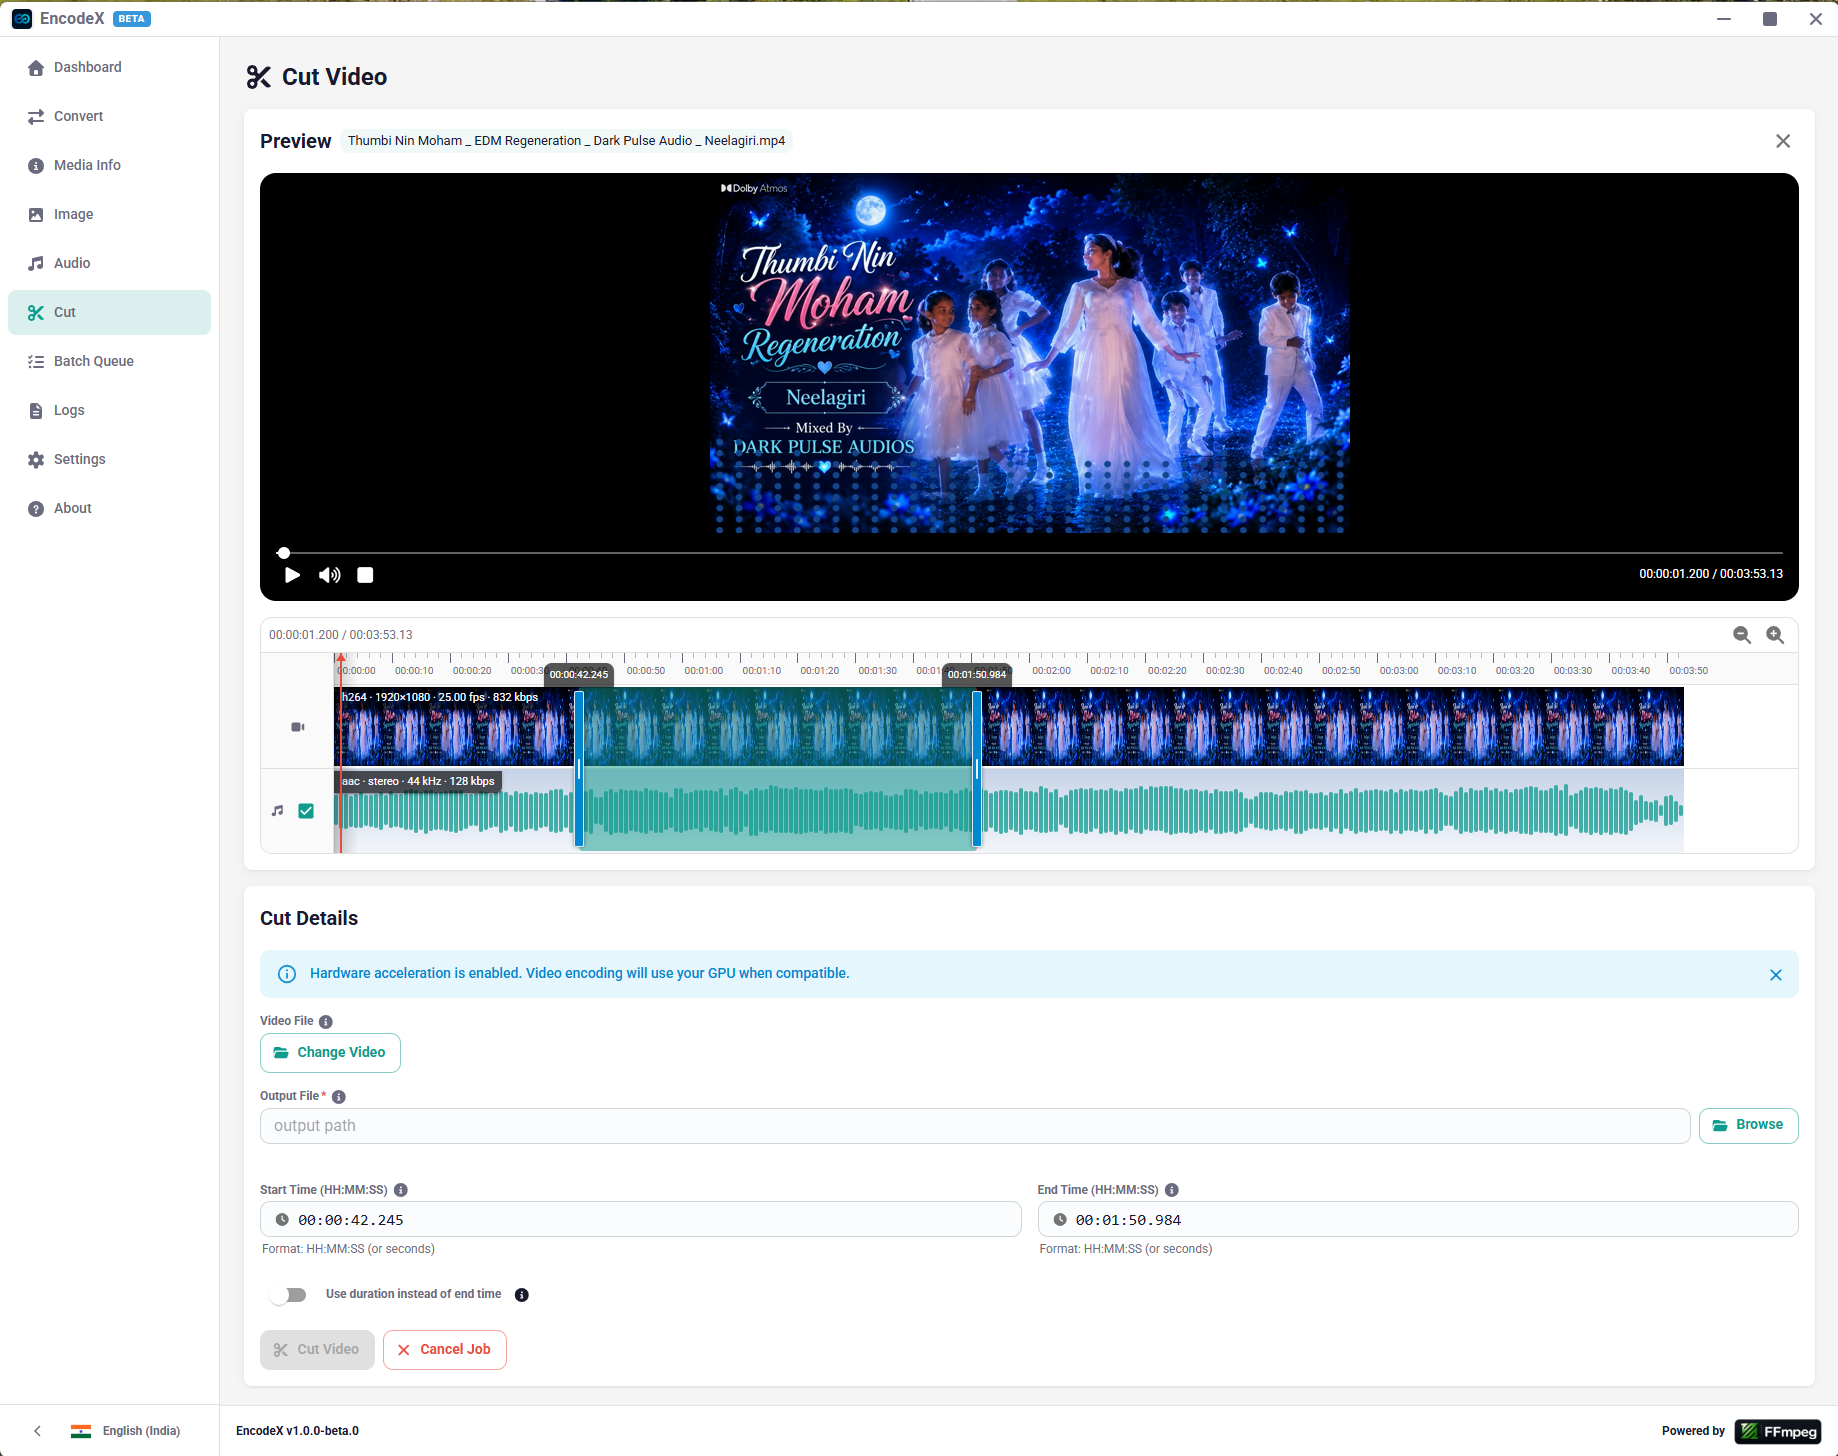Click the preview seek bar handle

click(x=284, y=553)
